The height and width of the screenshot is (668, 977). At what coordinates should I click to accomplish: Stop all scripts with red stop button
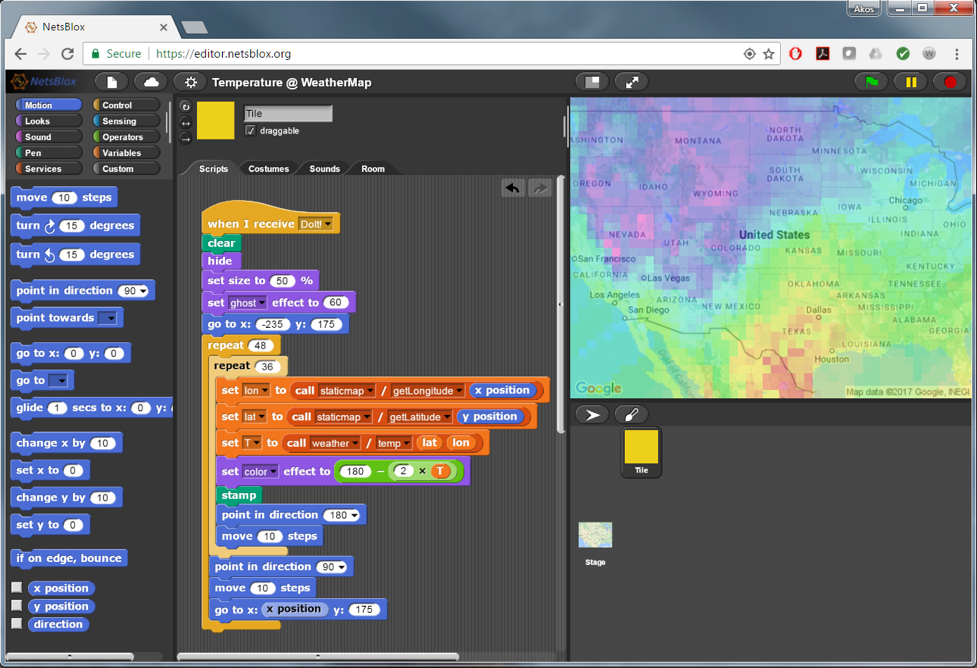(x=950, y=82)
